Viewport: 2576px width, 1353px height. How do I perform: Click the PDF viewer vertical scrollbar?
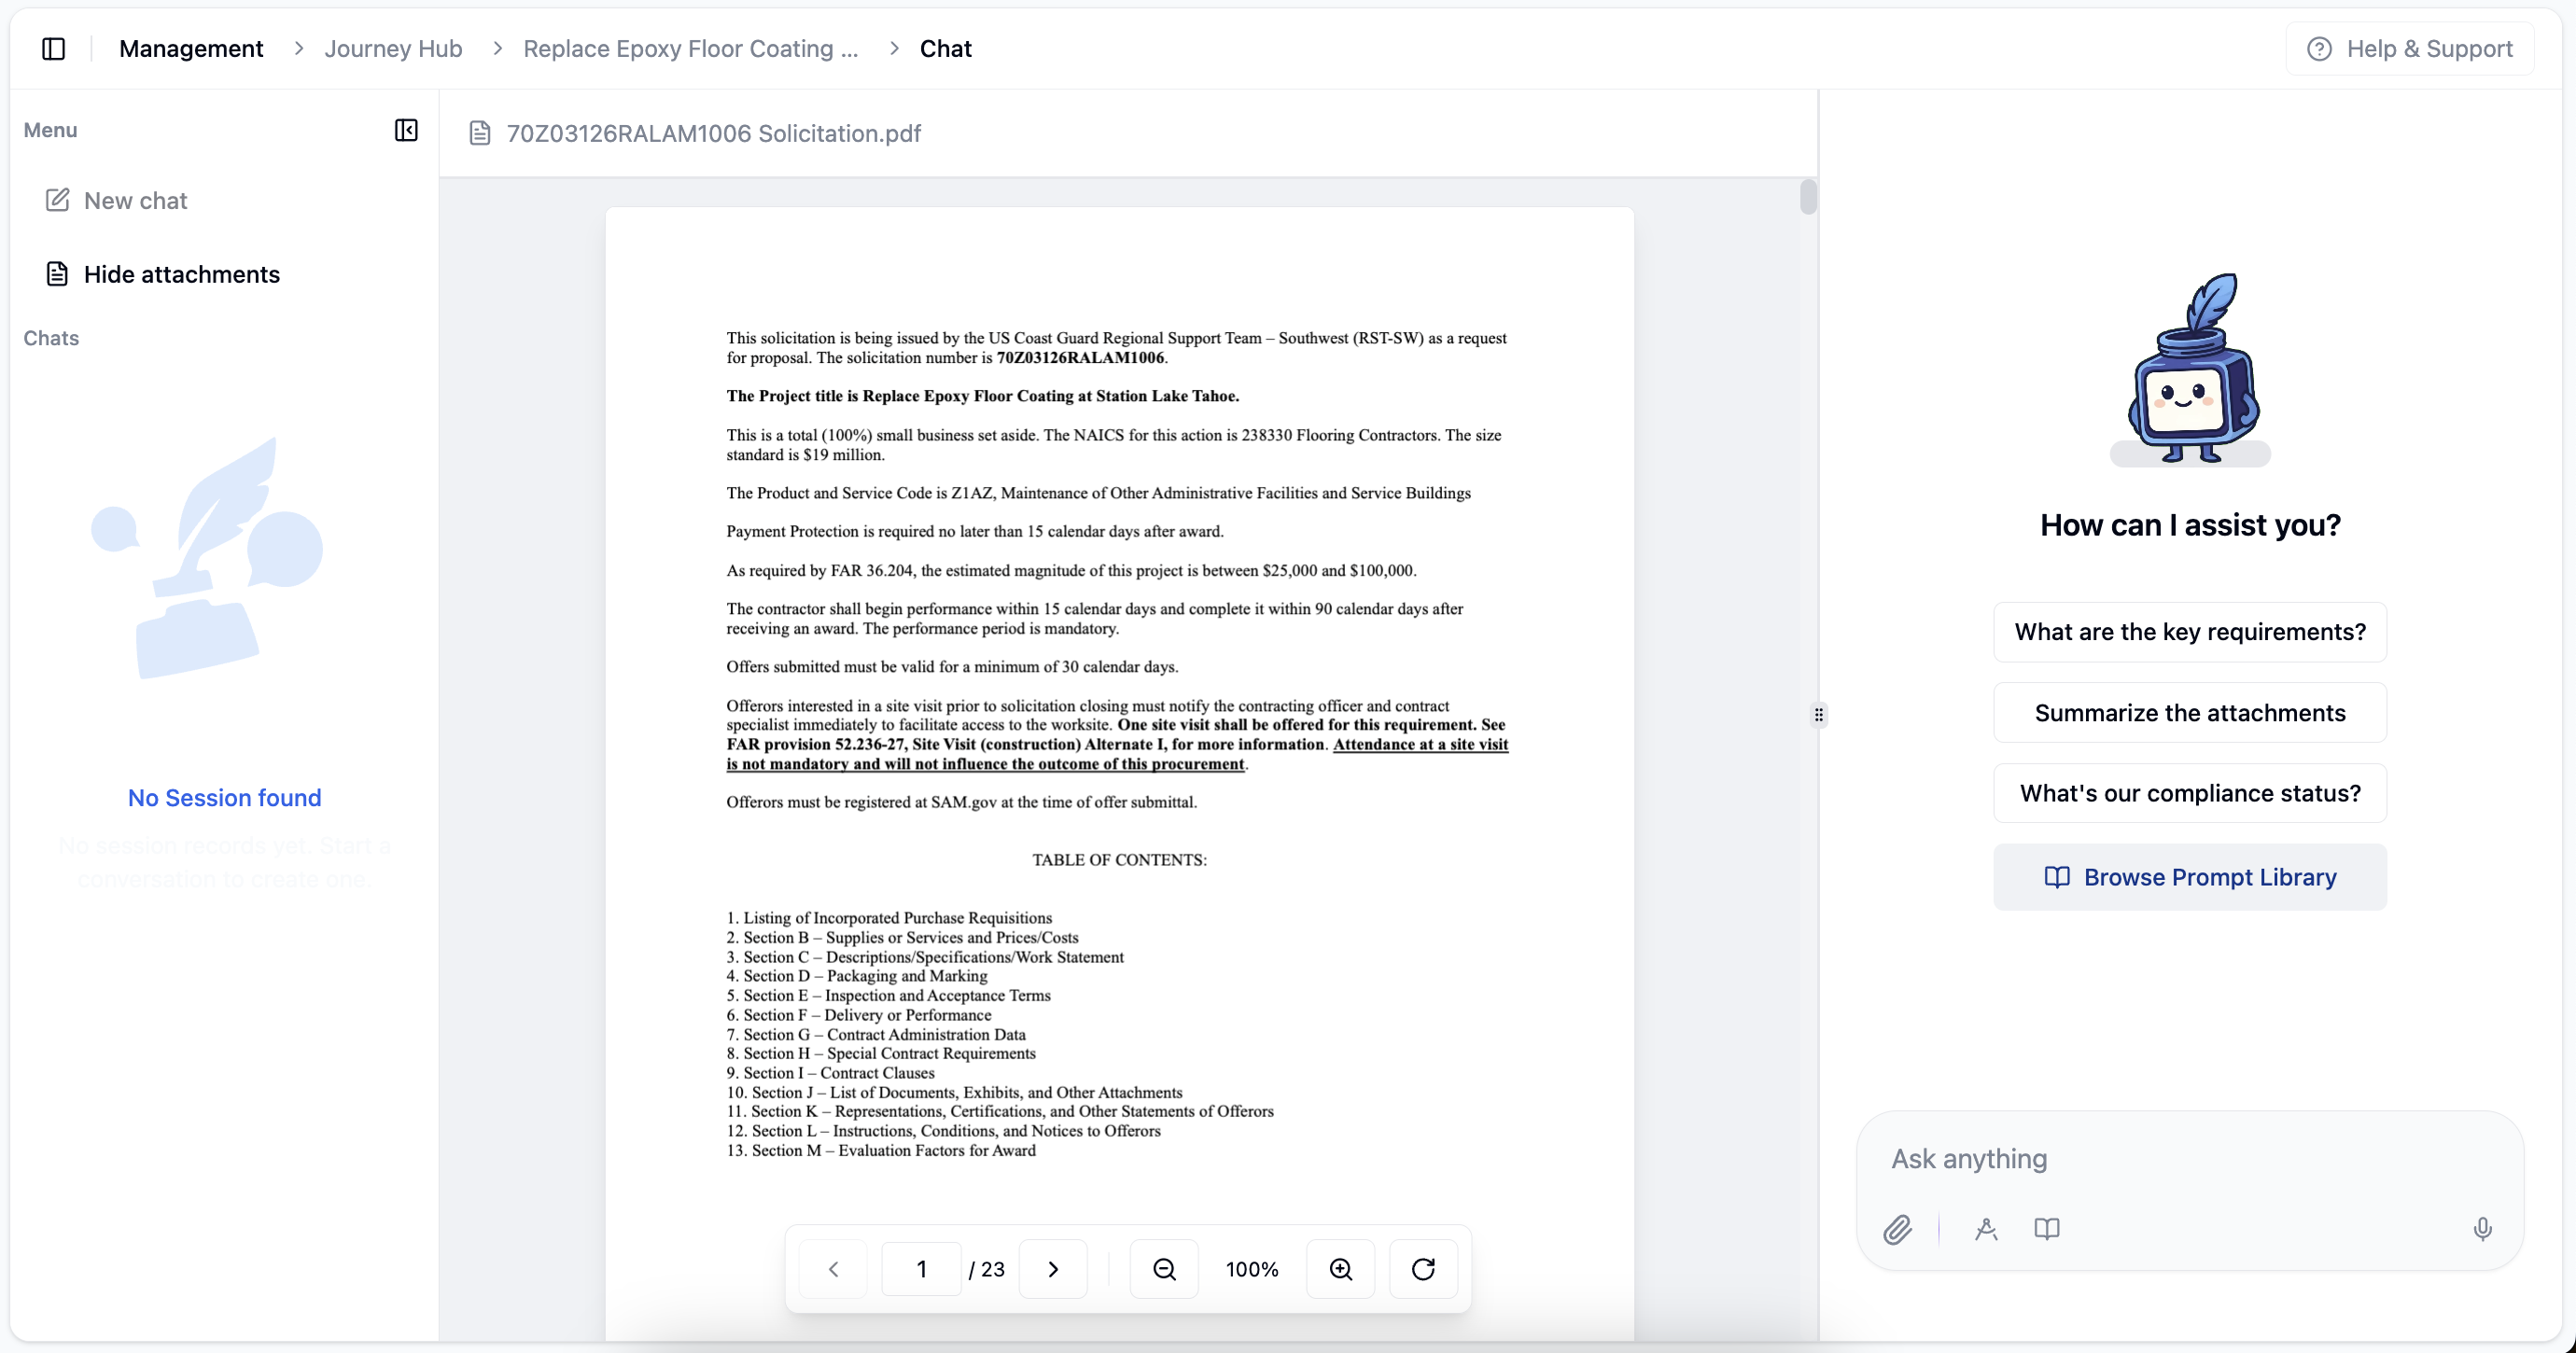[1807, 197]
